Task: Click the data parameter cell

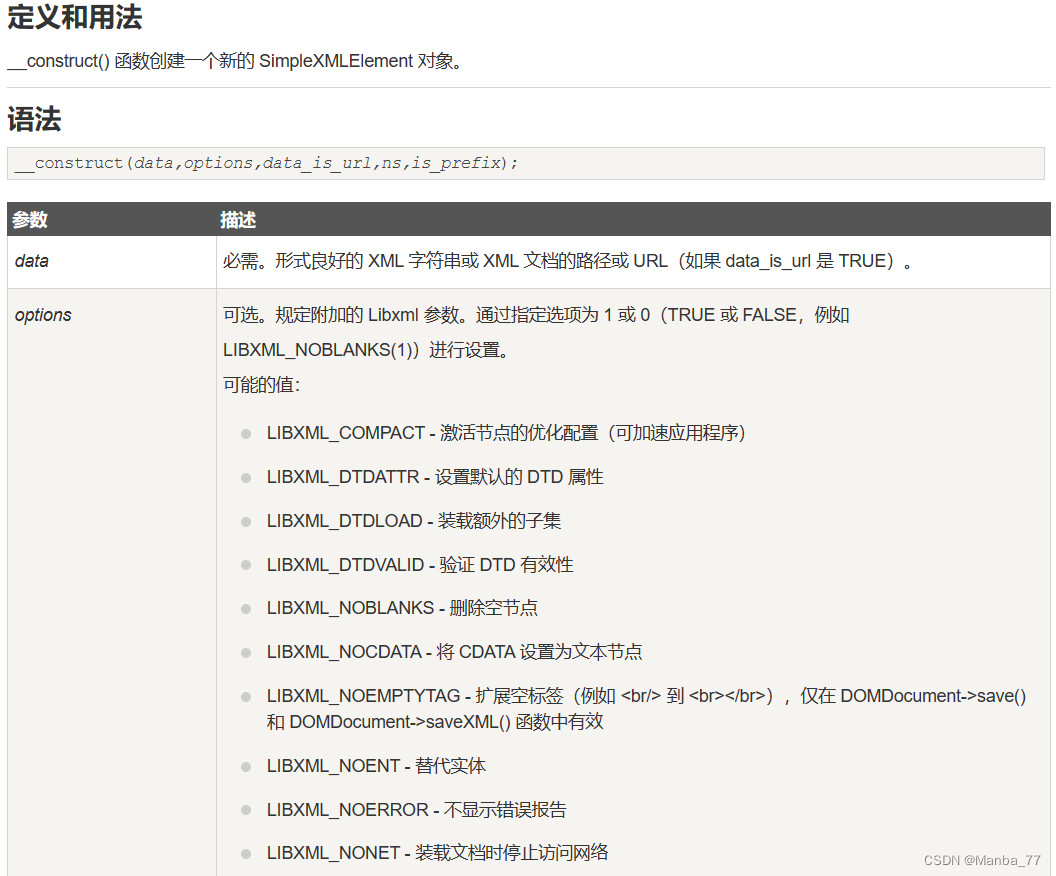Action: click(112, 261)
